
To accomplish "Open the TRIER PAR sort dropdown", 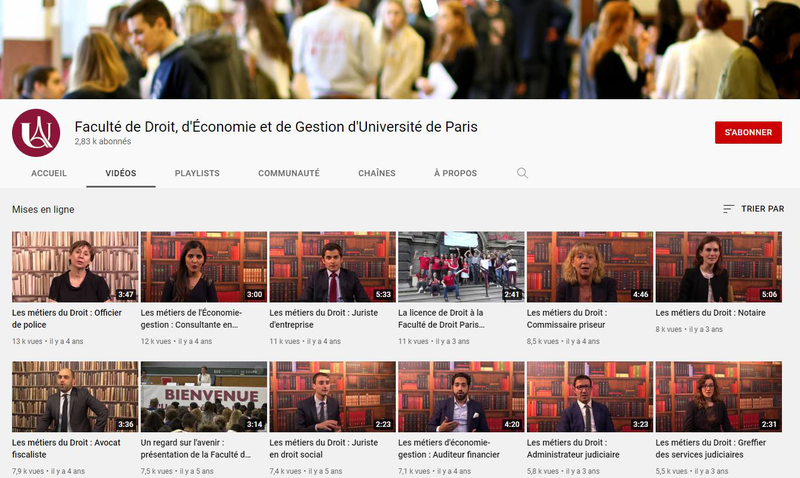I will click(x=753, y=209).
